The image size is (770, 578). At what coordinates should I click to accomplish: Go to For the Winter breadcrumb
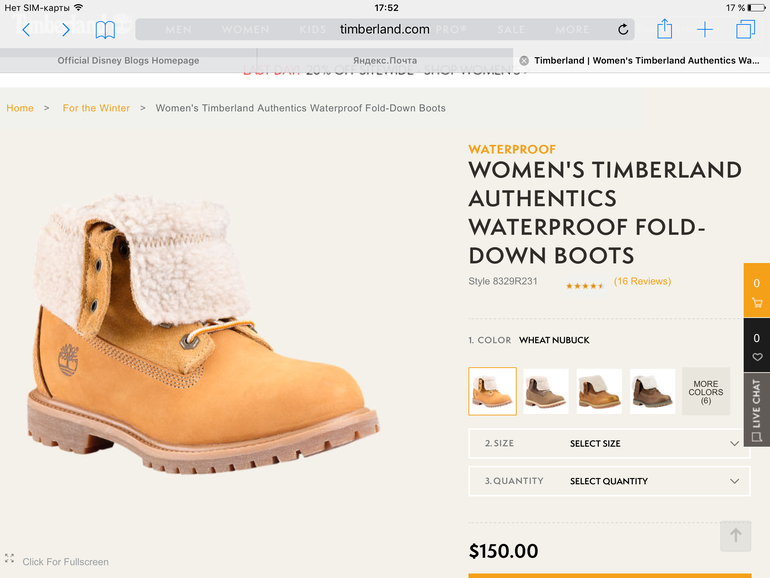click(x=96, y=108)
